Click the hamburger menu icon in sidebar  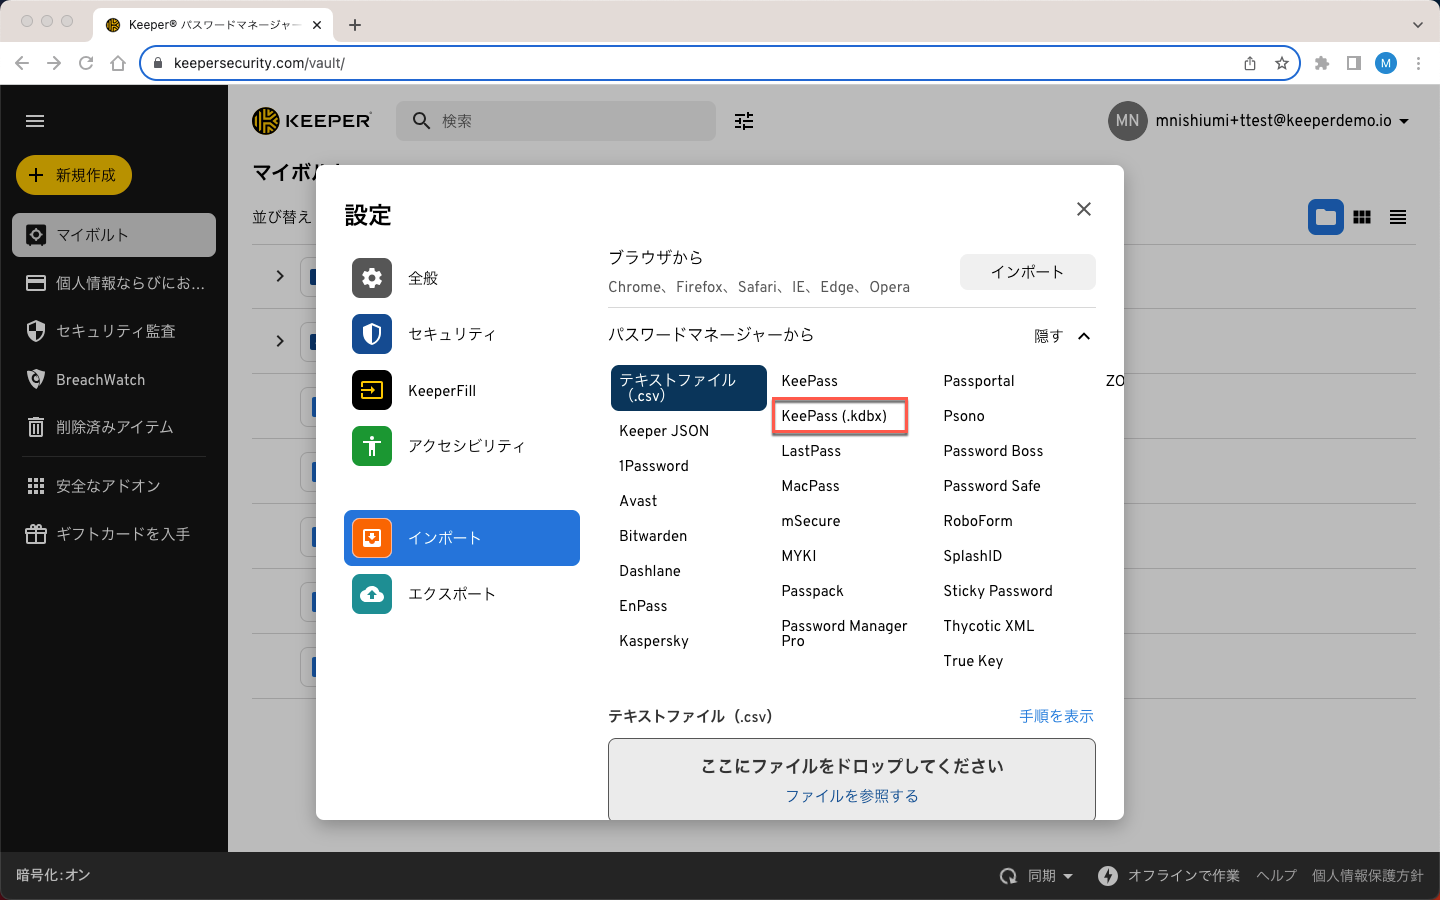(x=35, y=121)
